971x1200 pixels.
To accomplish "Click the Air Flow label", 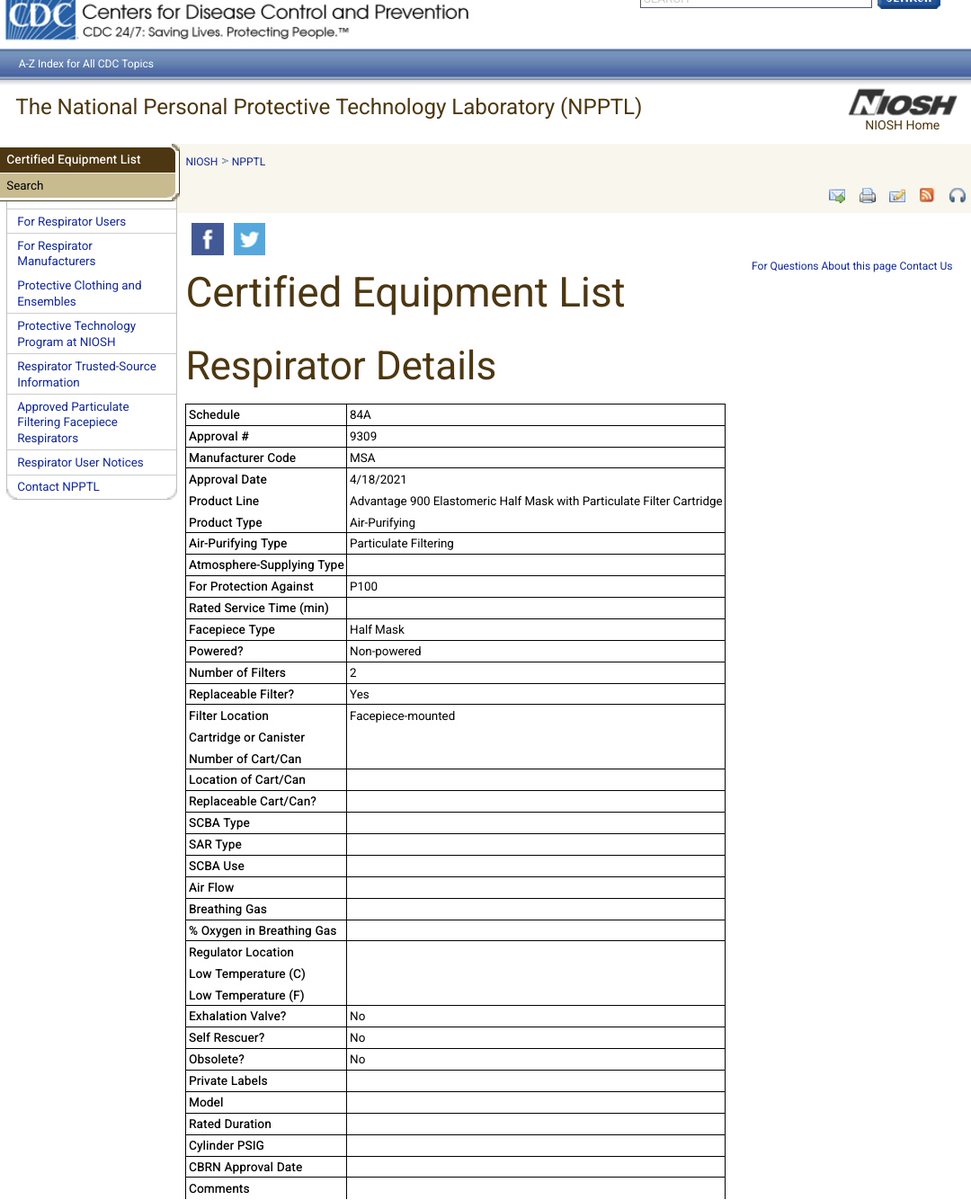I will coord(211,888).
